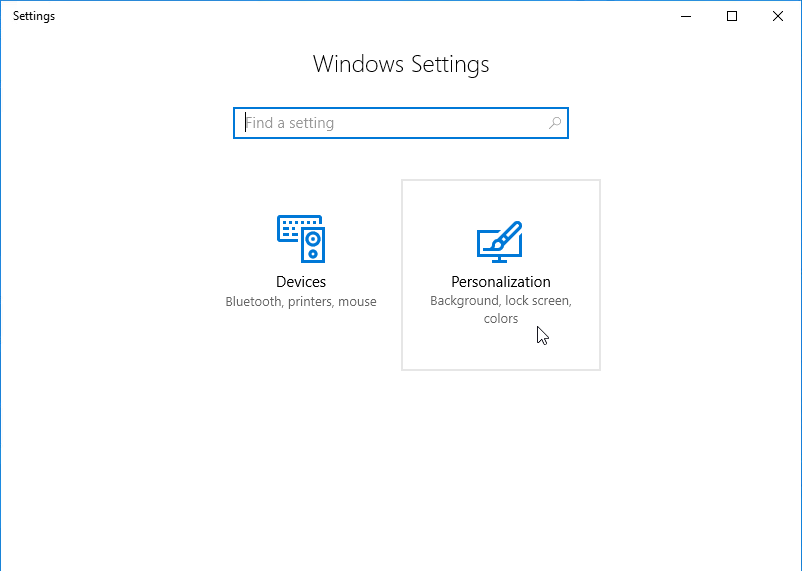Viewport: 802px width, 571px height.
Task: Click the empty title bar area
Action: pyautogui.click(x=358, y=16)
